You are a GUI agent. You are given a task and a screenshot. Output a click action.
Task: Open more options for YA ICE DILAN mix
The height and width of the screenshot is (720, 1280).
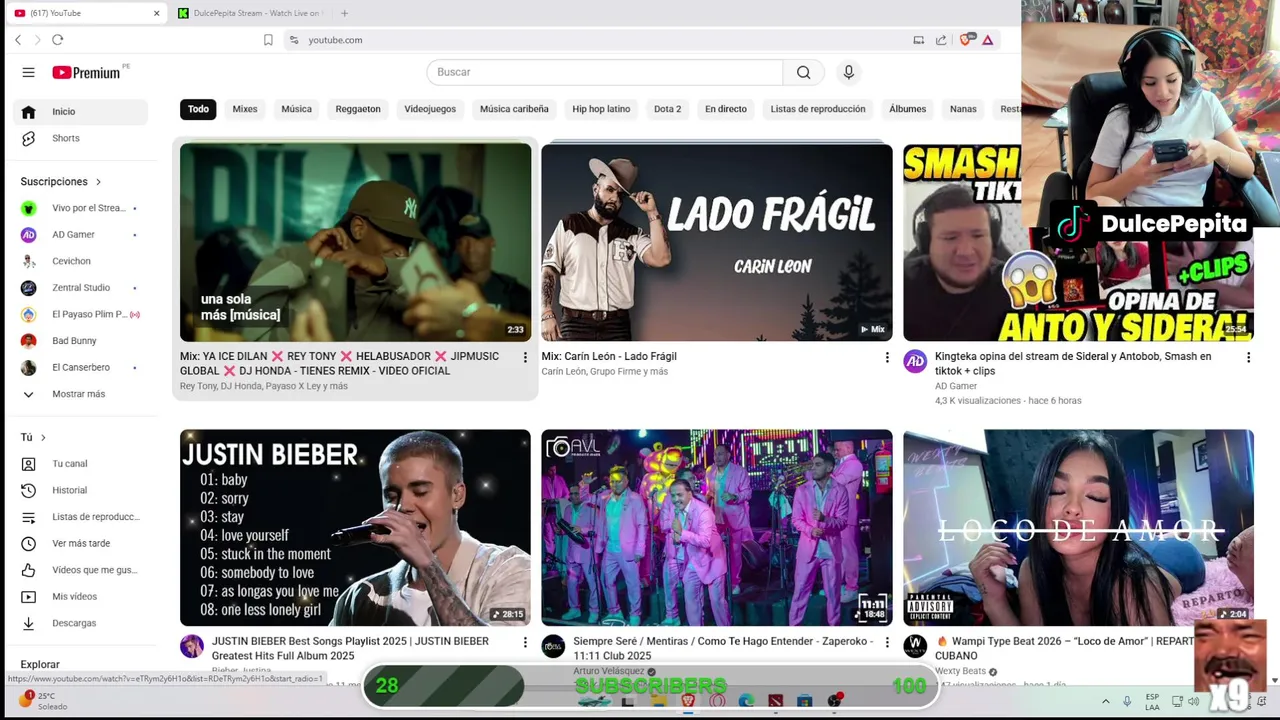(x=525, y=357)
